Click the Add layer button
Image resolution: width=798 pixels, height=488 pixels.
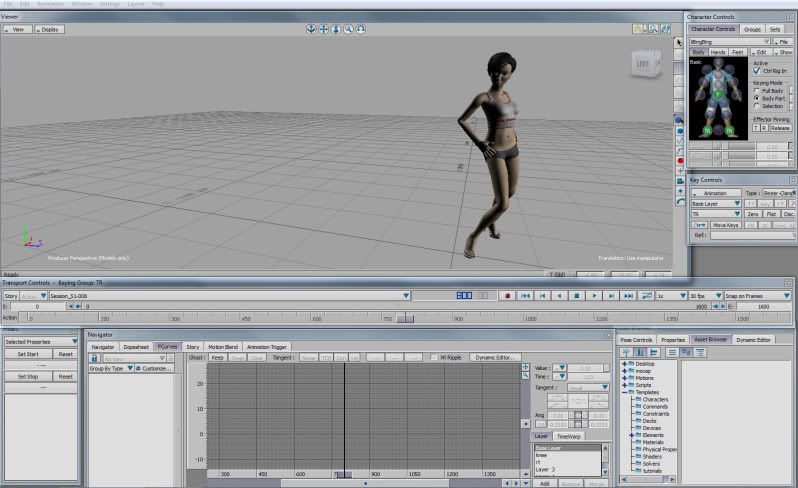545,484
